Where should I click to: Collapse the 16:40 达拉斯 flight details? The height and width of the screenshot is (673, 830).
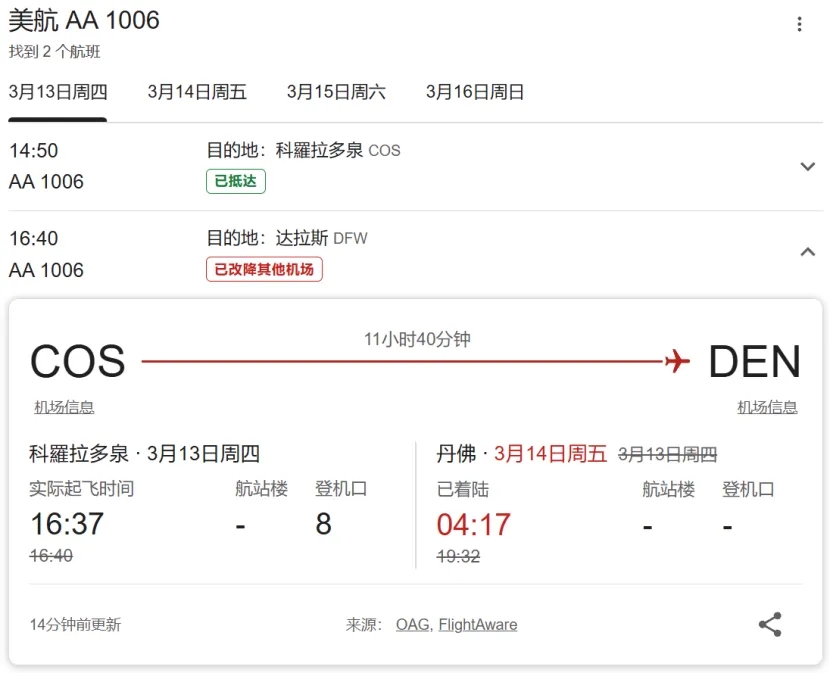click(808, 253)
